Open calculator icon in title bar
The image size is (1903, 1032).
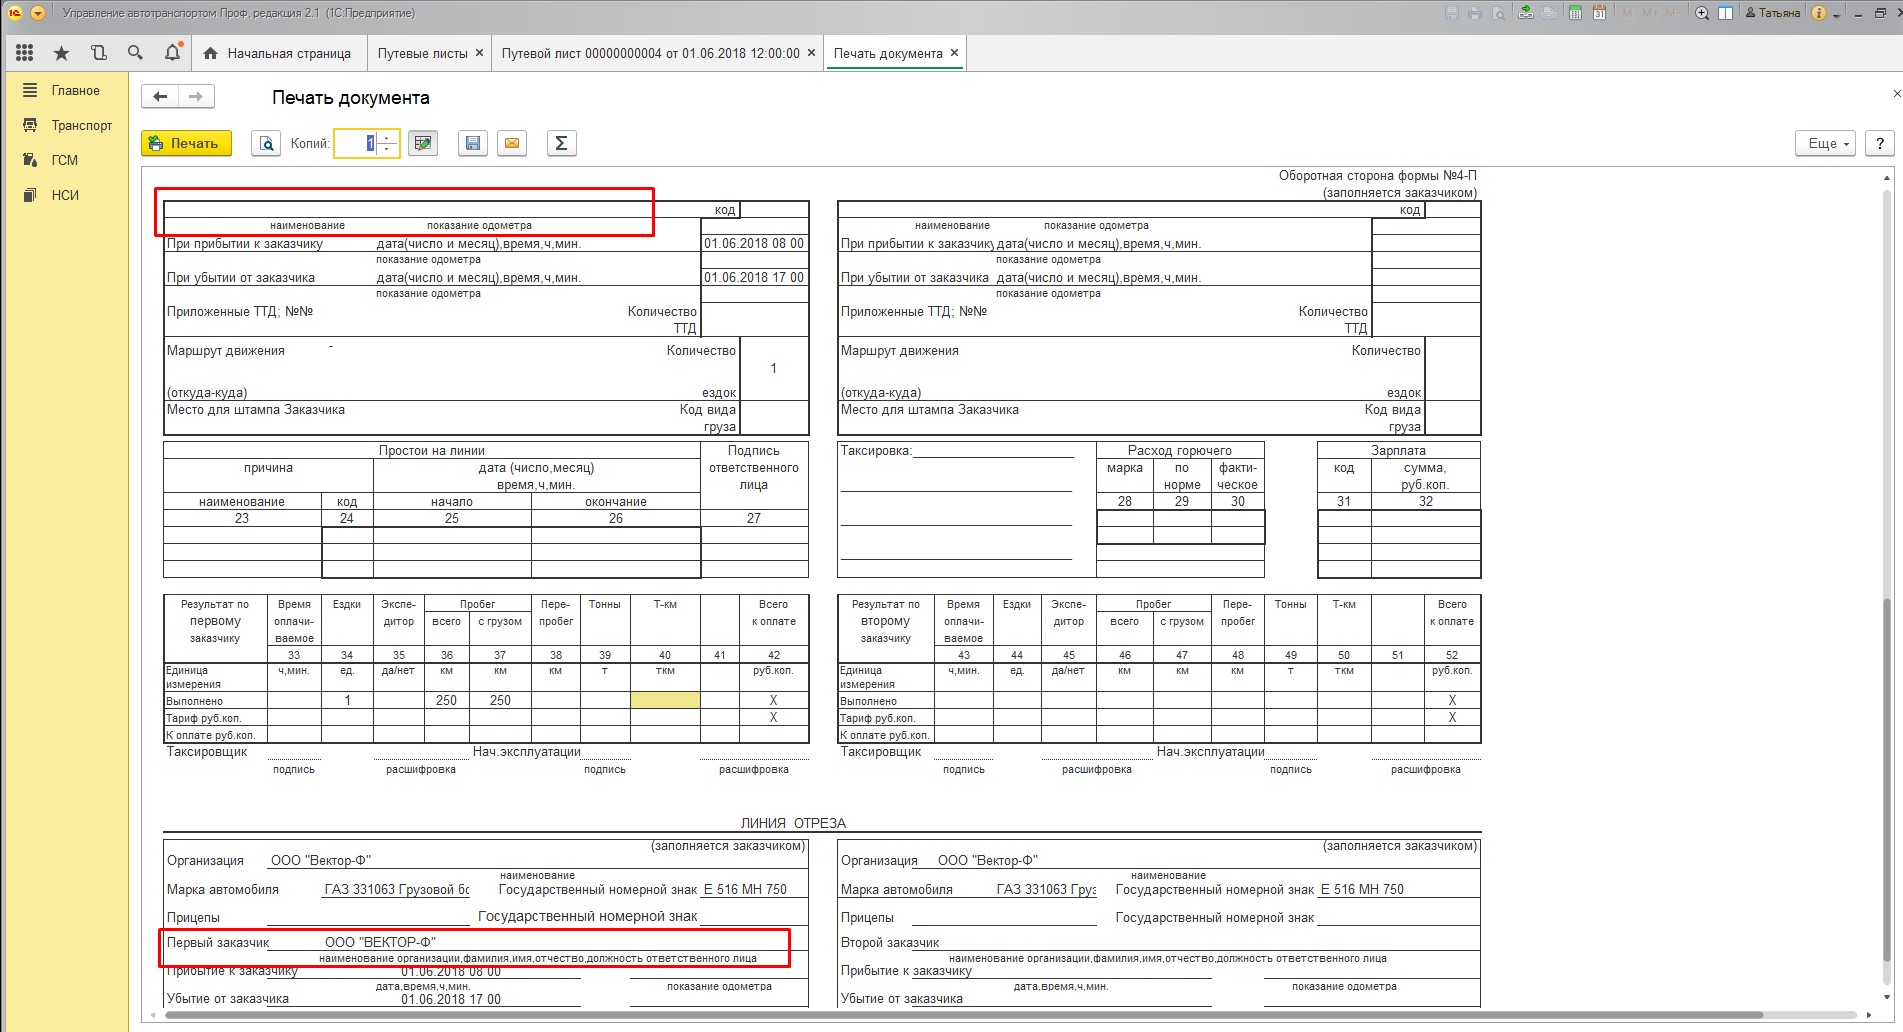click(1575, 13)
